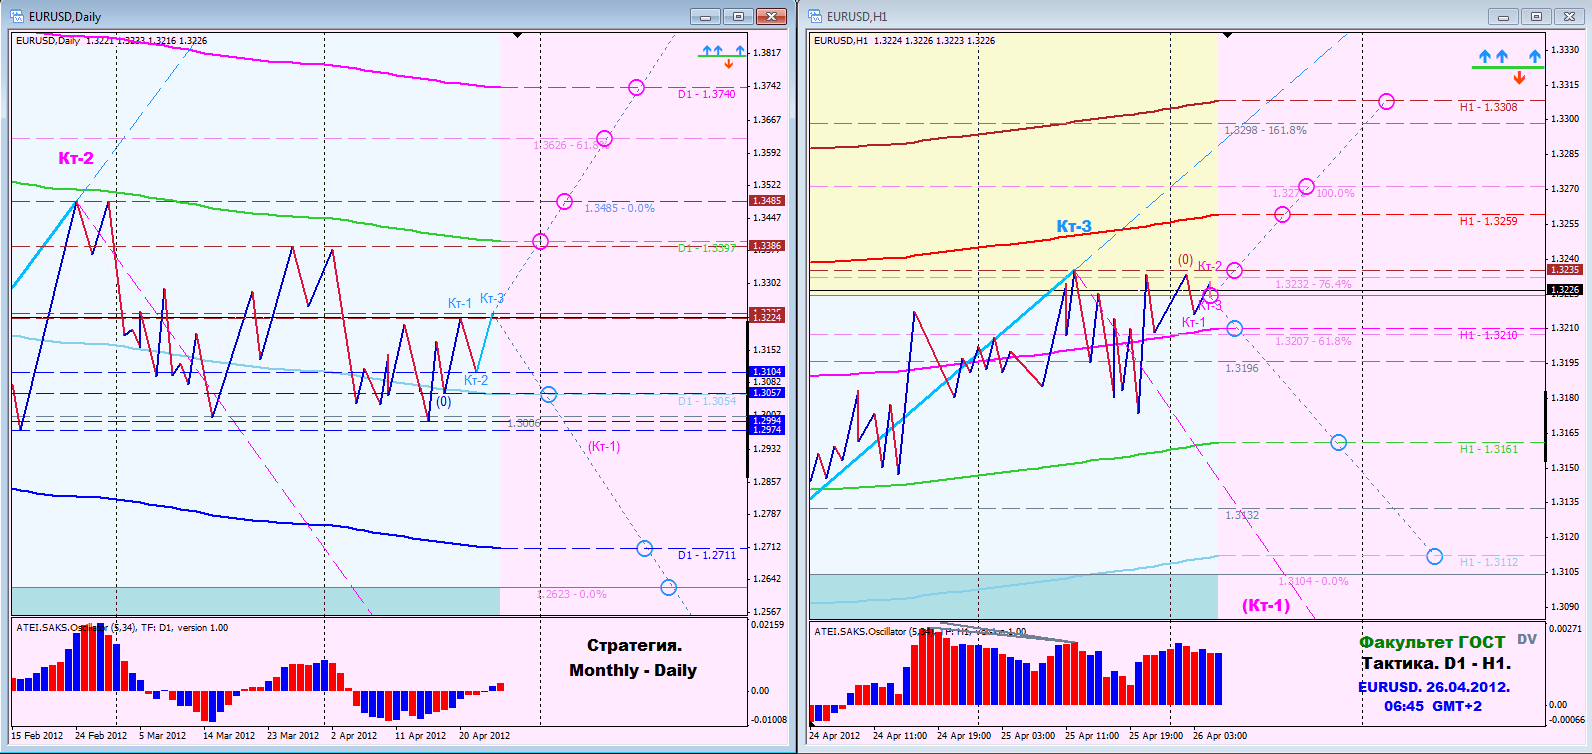Viewport: 1592px width, 754px height.
Task: Click the 25 Apr 11:00 label on the H1 time axis
Action: click(x=1092, y=735)
